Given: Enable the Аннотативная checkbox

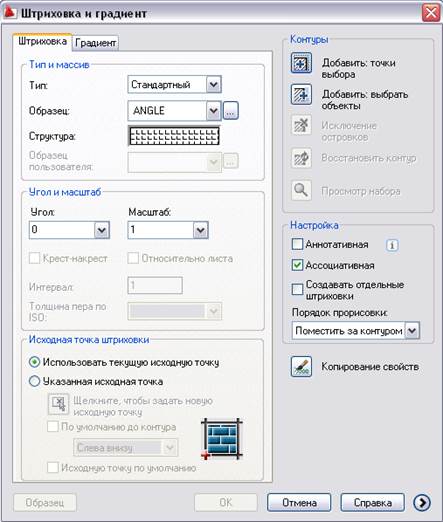Looking at the screenshot, I should point(297,244).
